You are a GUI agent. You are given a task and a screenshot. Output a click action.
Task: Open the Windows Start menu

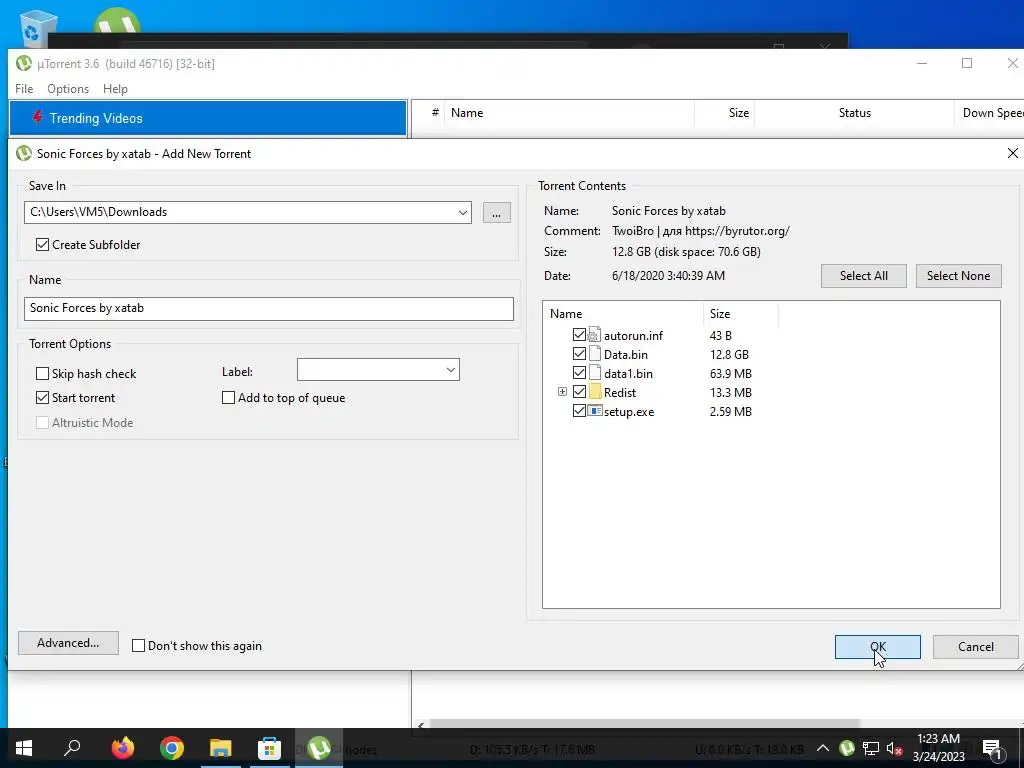[x=24, y=748]
